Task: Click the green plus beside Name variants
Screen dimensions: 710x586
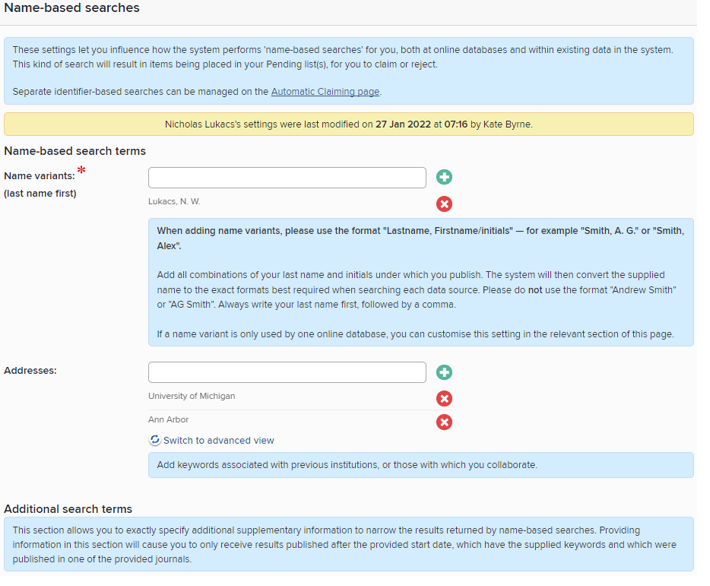Action: [444, 177]
